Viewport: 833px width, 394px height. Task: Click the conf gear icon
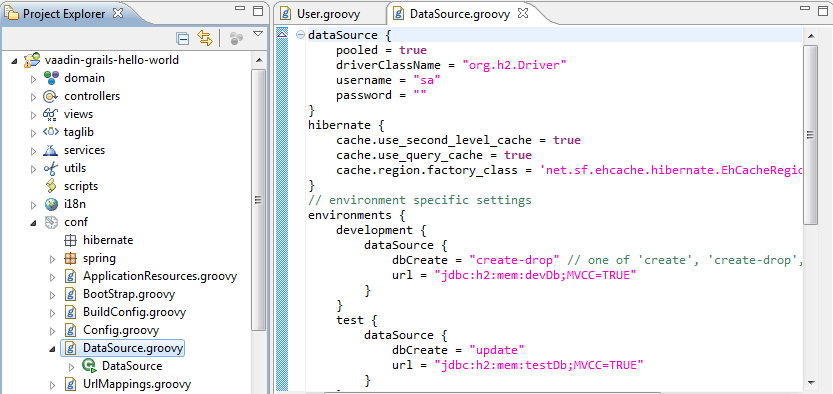[x=50, y=222]
